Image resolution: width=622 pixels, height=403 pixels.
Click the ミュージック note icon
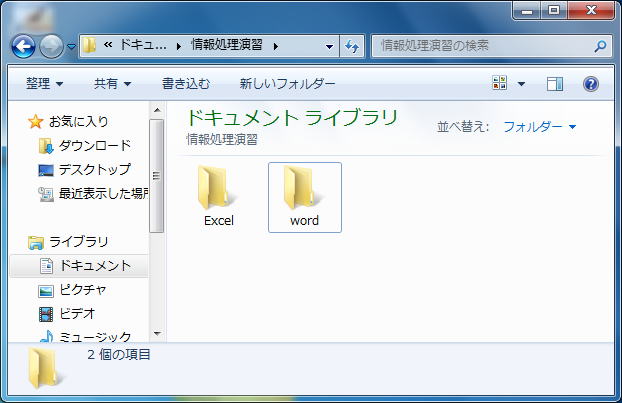(x=46, y=336)
